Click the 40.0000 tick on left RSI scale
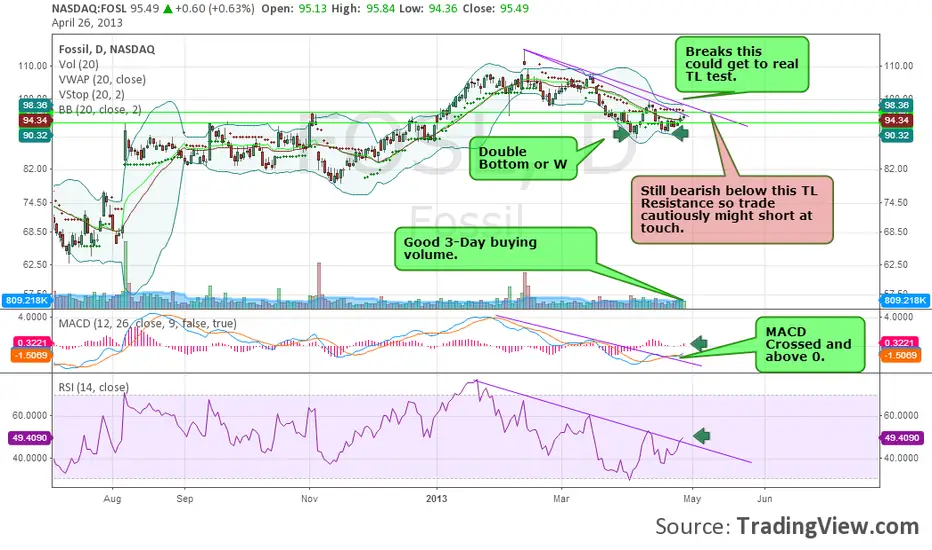 [x=31, y=458]
